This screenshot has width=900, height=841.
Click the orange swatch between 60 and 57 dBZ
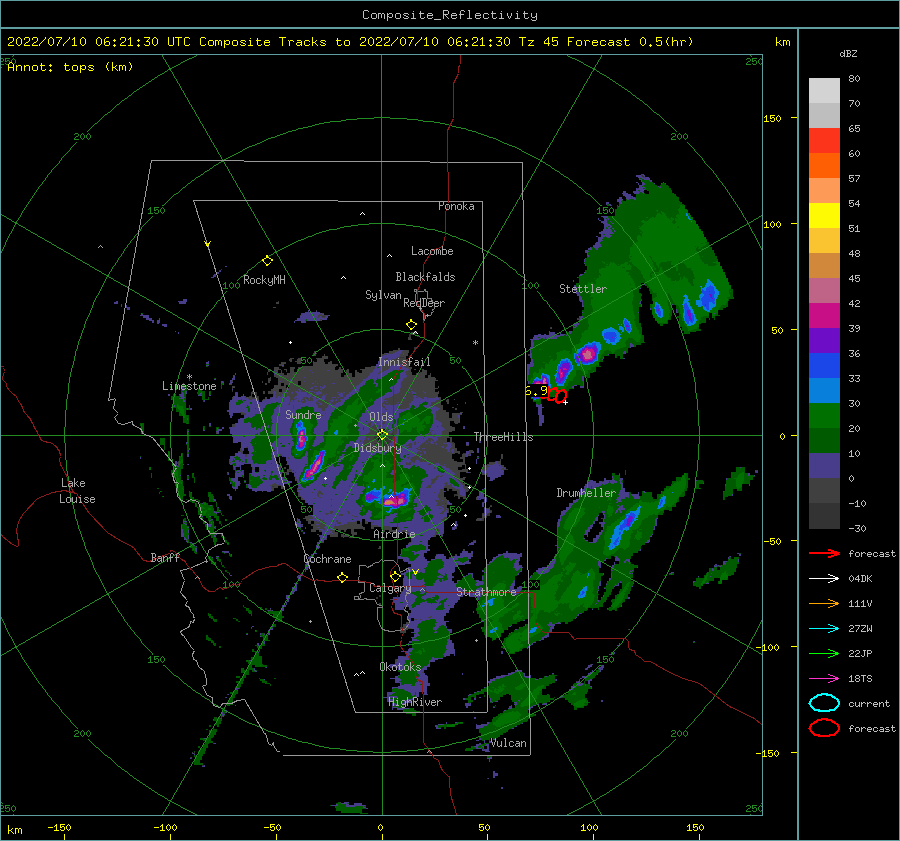(824, 166)
